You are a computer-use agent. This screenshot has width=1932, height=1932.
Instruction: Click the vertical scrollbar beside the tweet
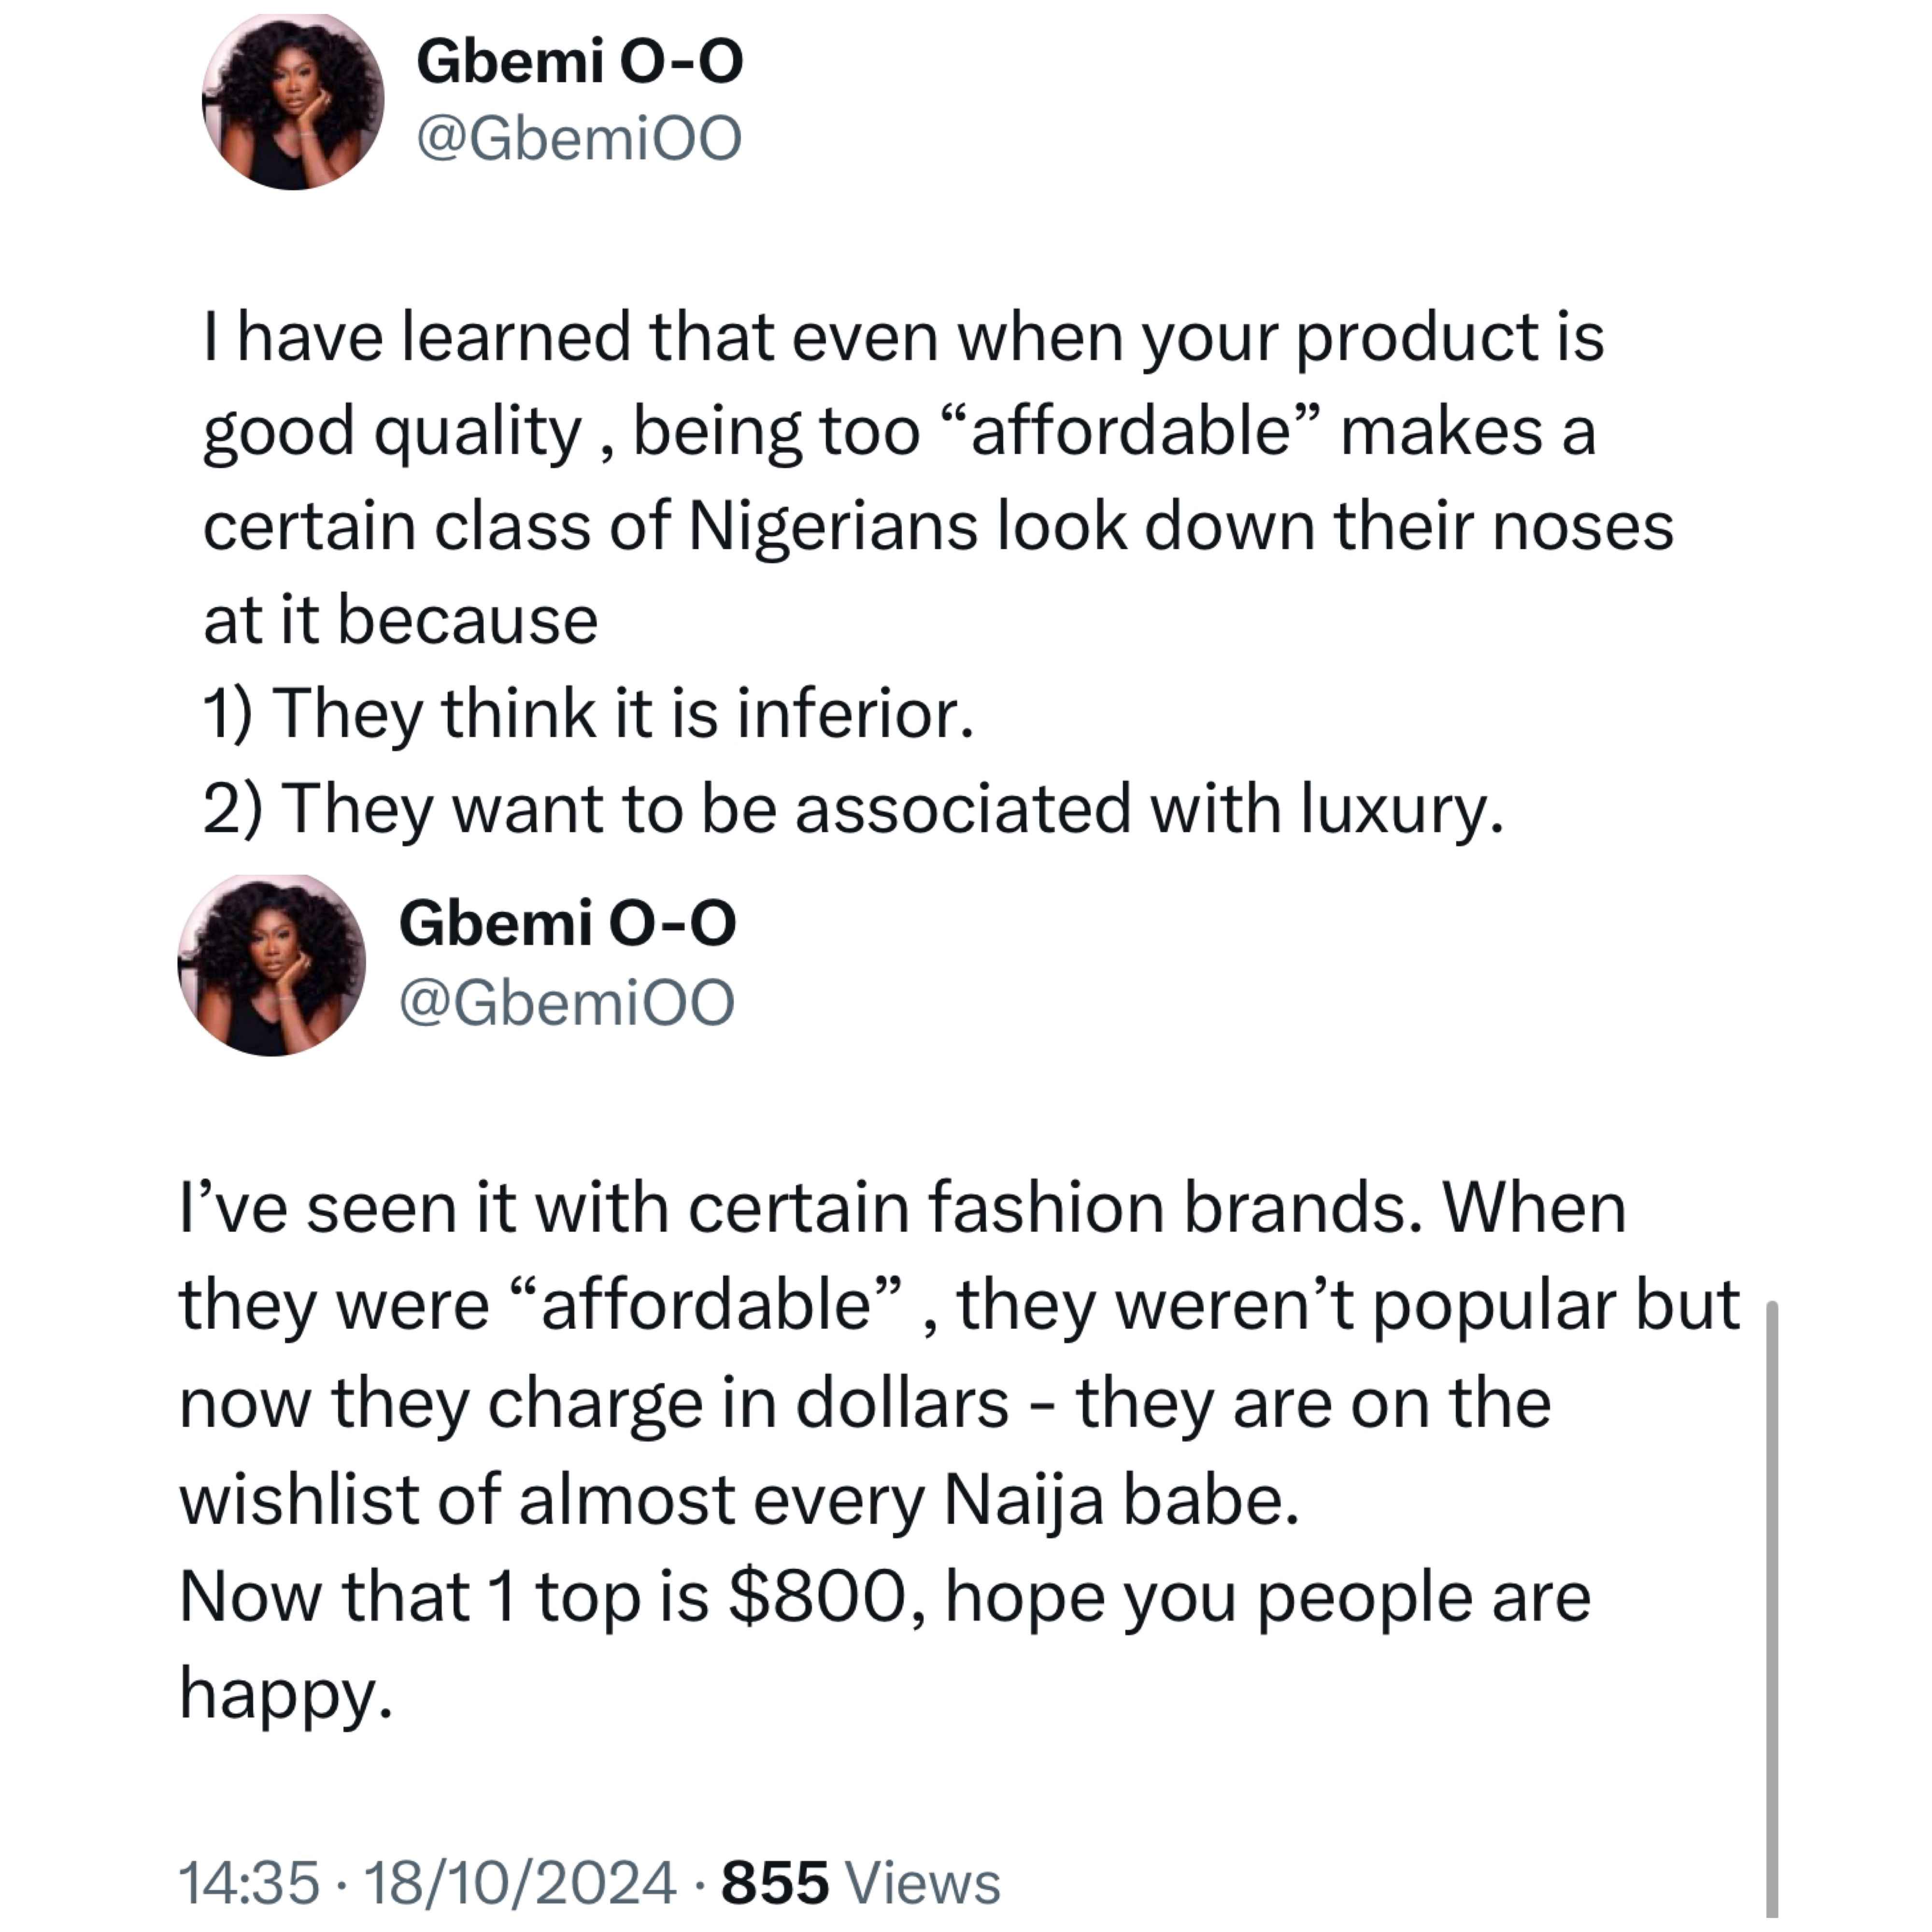click(1772, 1610)
